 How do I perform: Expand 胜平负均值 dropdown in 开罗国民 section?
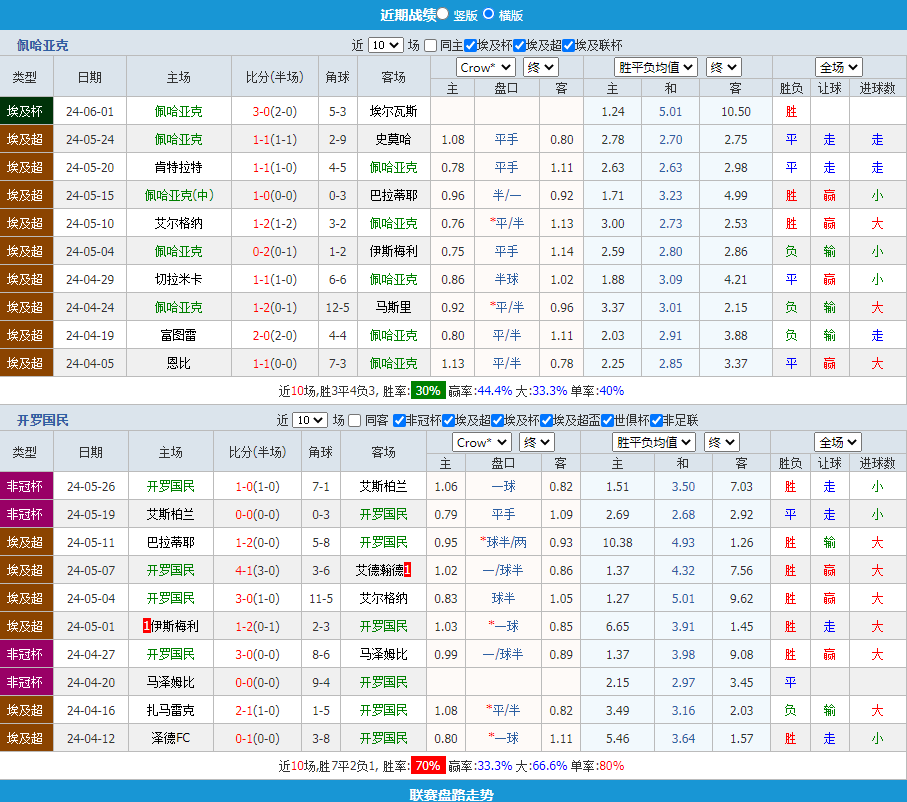tap(653, 442)
